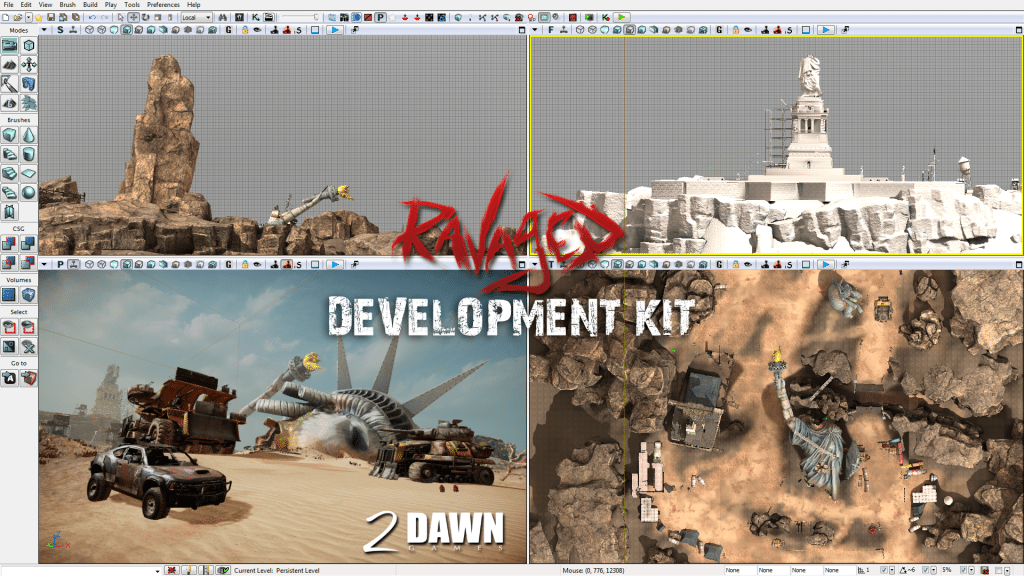This screenshot has width=1024, height=576.
Task: Select the Translate widget tool
Action: (133, 17)
